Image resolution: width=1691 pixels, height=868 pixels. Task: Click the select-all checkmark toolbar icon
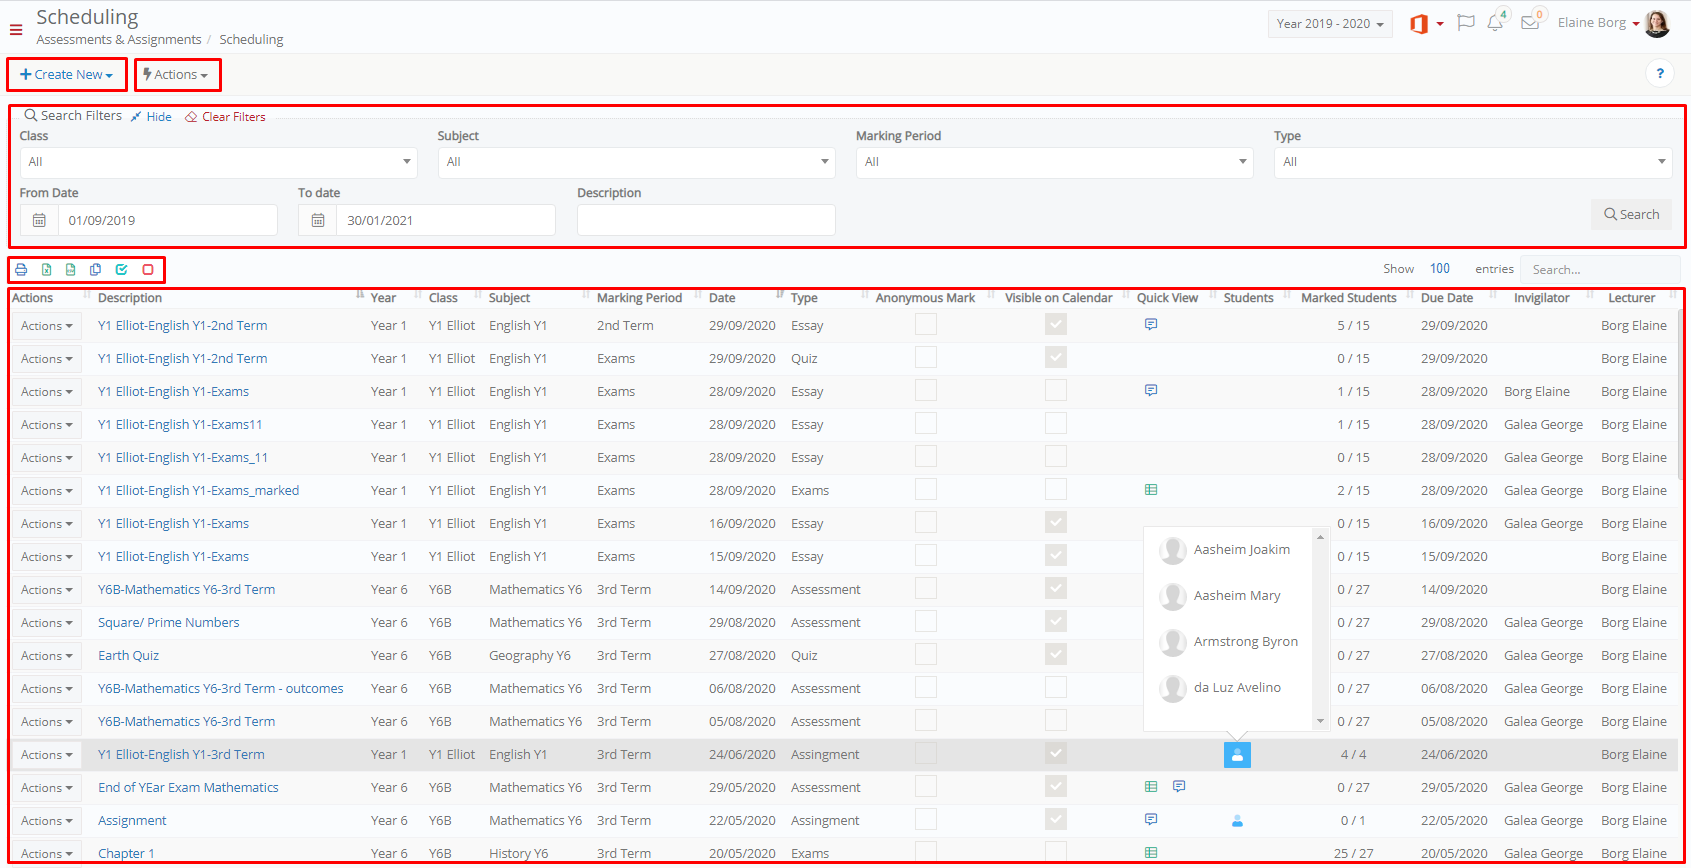tap(121, 270)
